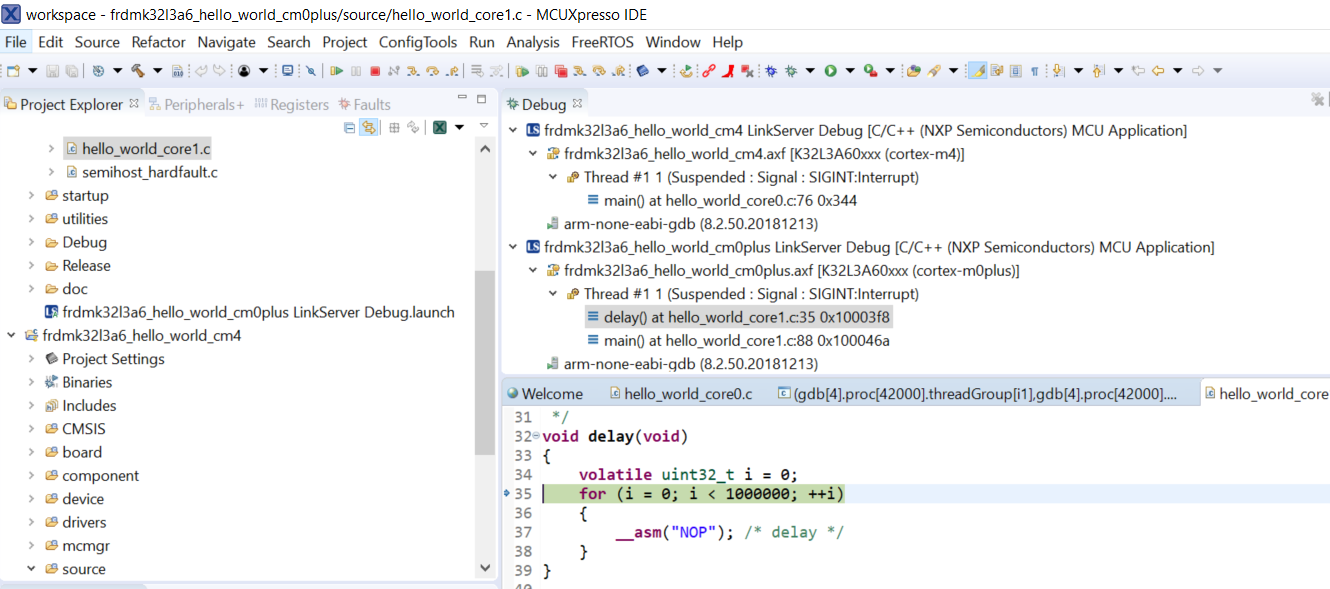Toggle the Skip All Breakpoints button
This screenshot has height=589, width=1330.
310,71
